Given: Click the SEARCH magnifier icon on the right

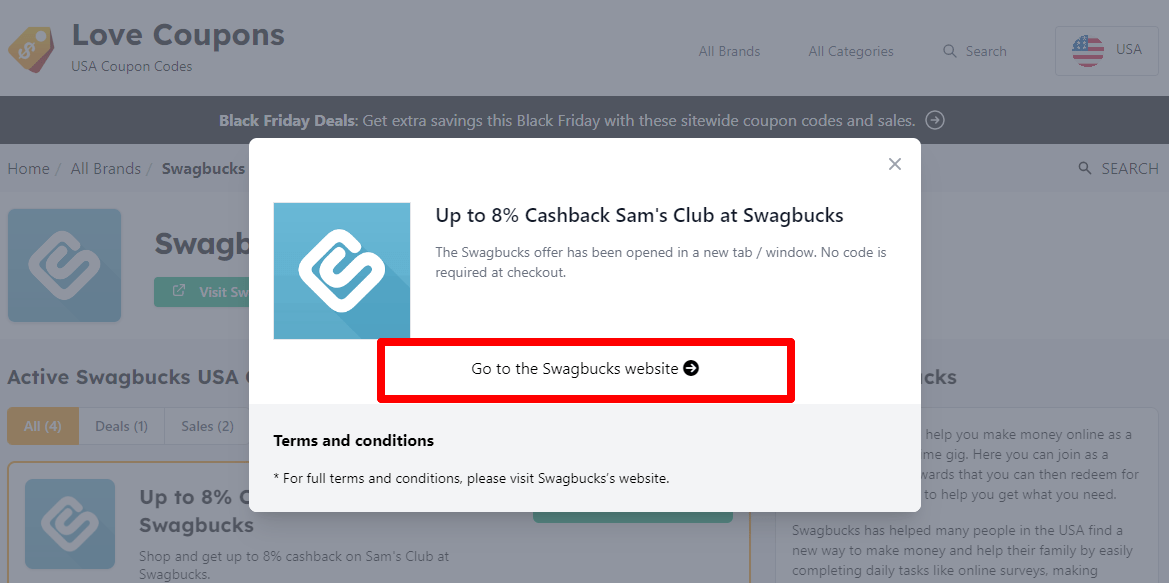Looking at the screenshot, I should pos(1086,168).
